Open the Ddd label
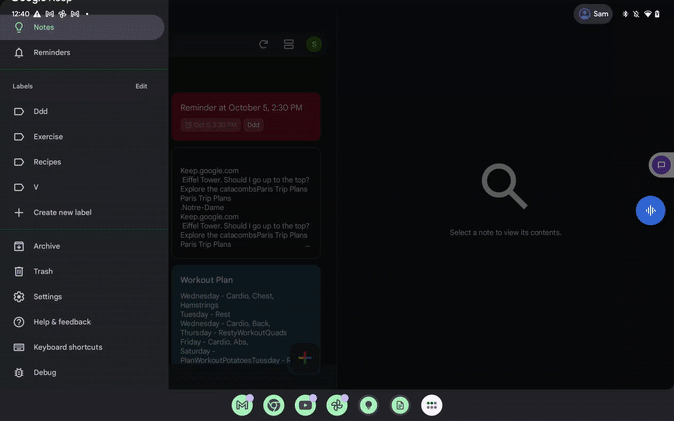Screen dimensions: 674x421 (x=41, y=112)
